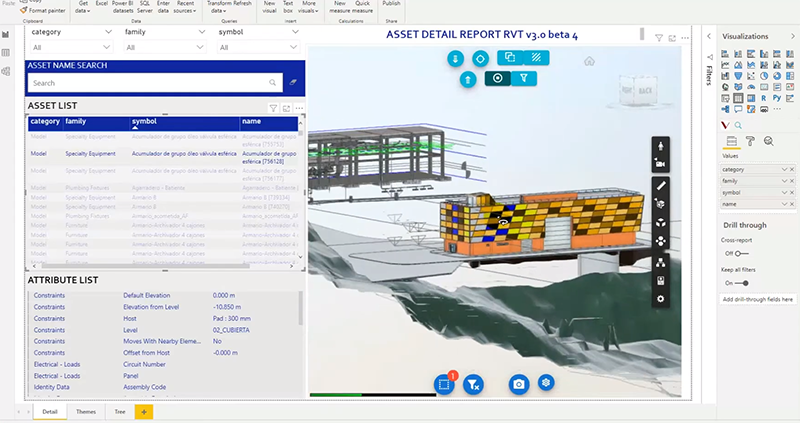Toggle Keep all filters switch

(741, 283)
